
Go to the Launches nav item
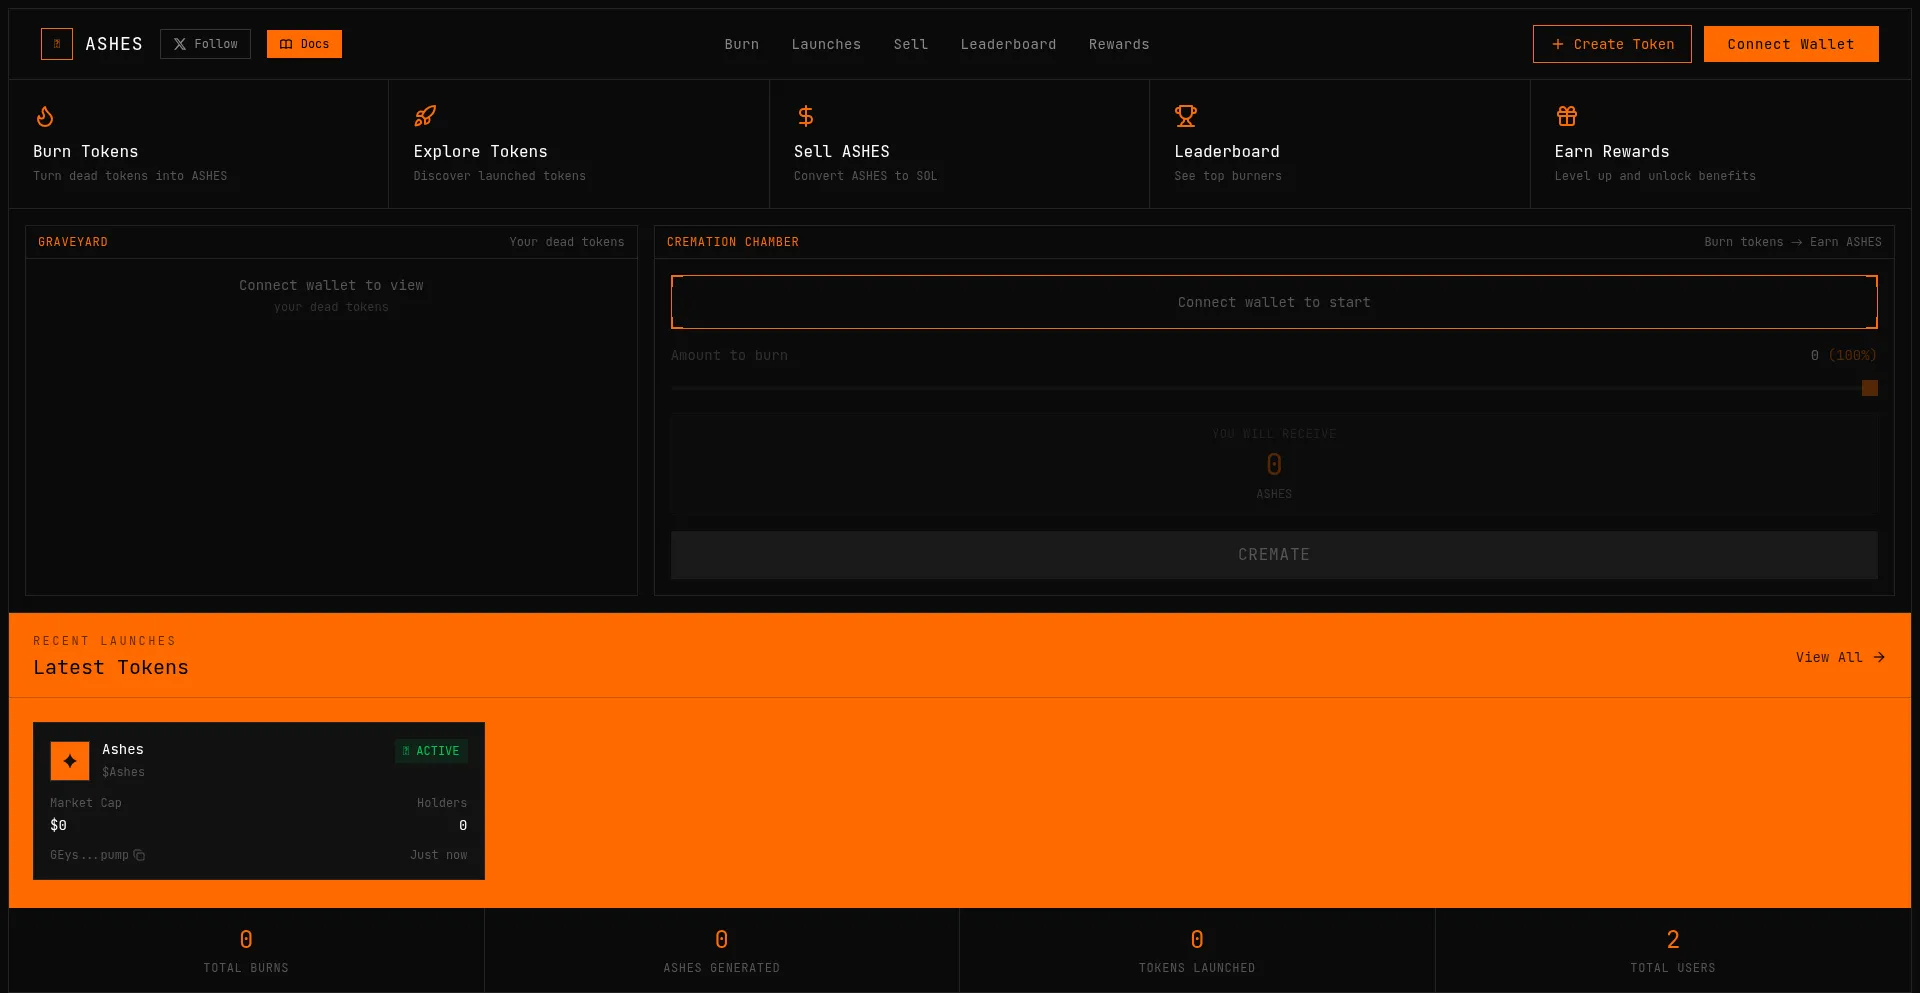[826, 45]
